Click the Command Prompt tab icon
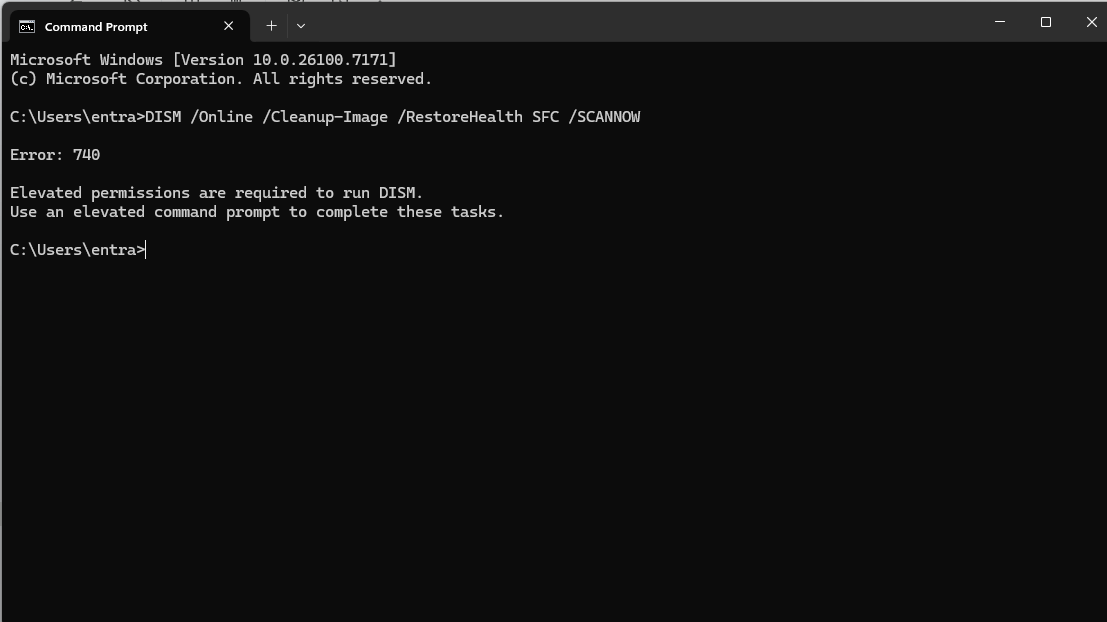The width and height of the screenshot is (1107, 622). tap(27, 26)
